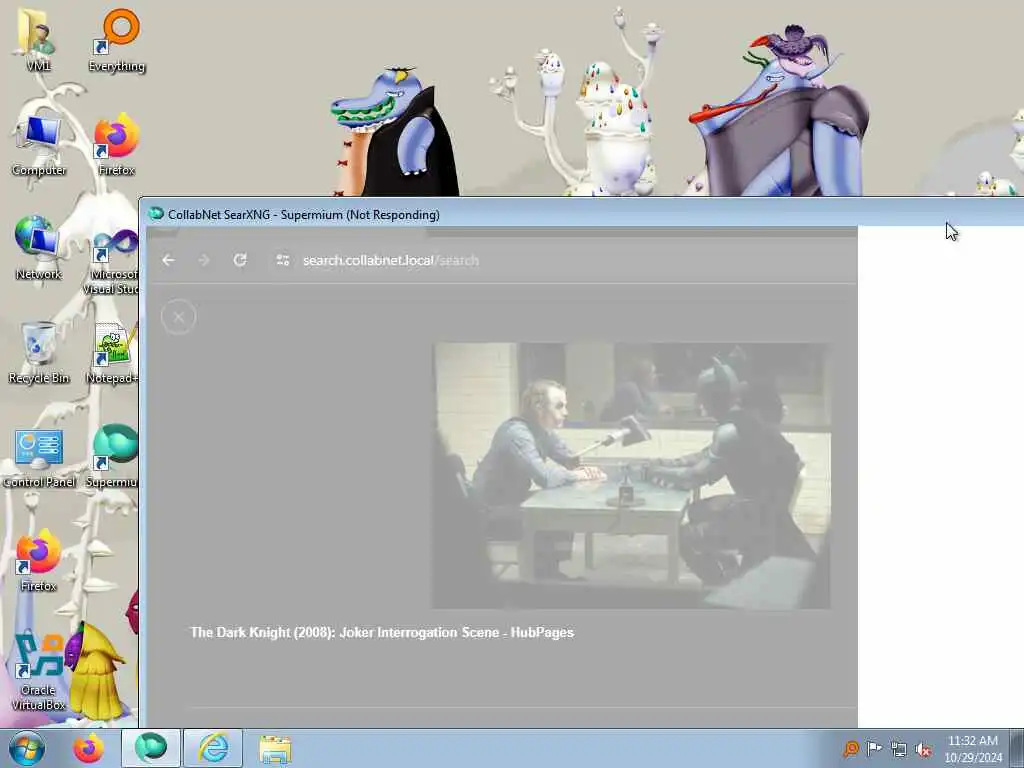Open Windows Explorer from the taskbar

[275, 749]
